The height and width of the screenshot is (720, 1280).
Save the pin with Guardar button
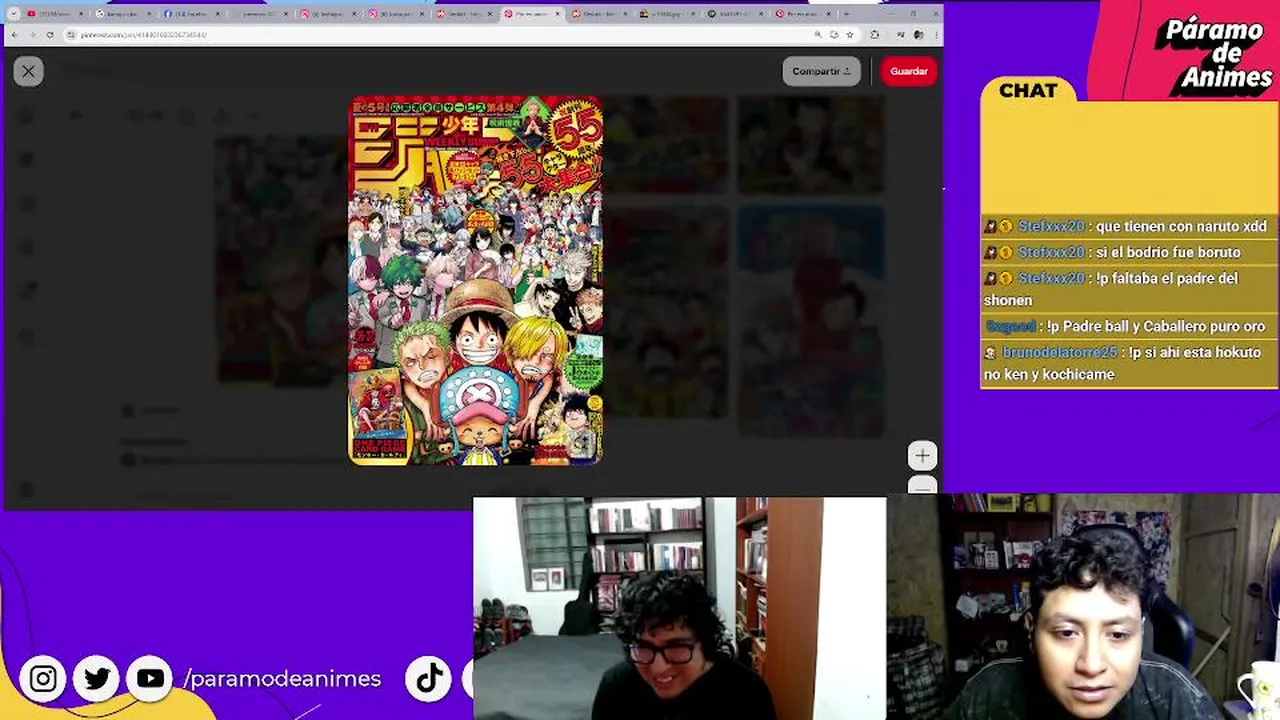click(909, 71)
